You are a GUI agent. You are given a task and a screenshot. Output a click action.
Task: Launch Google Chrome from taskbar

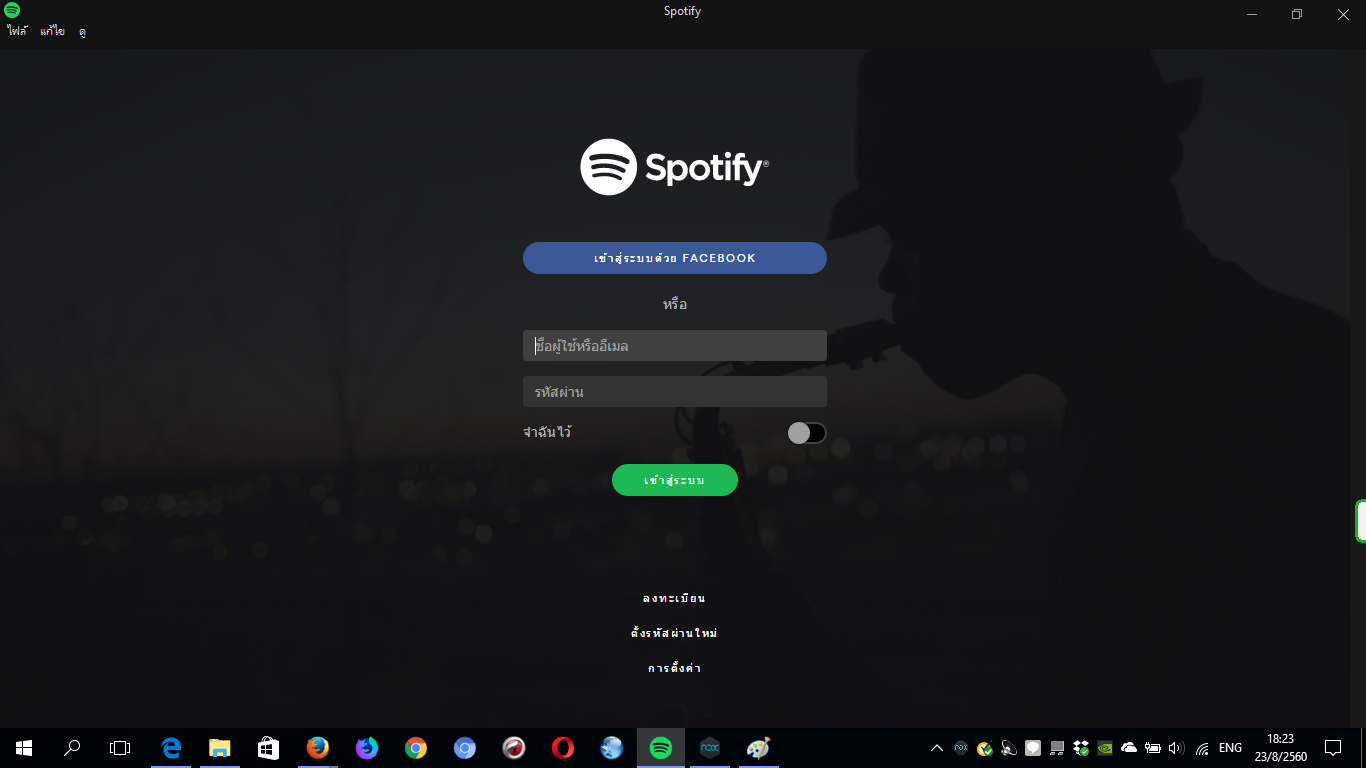(416, 747)
